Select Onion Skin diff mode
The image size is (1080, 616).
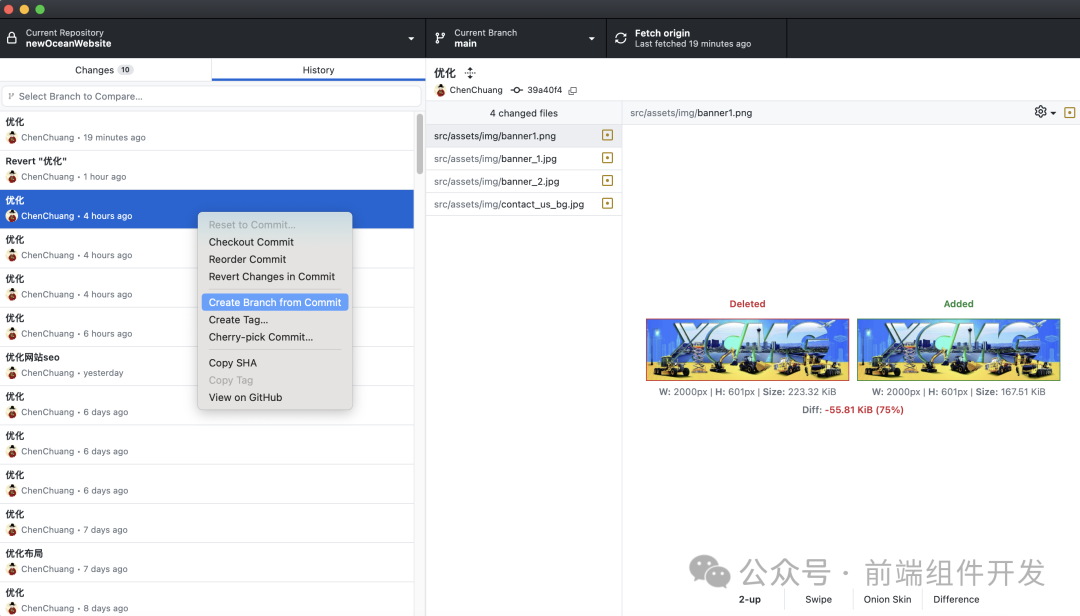tap(887, 599)
